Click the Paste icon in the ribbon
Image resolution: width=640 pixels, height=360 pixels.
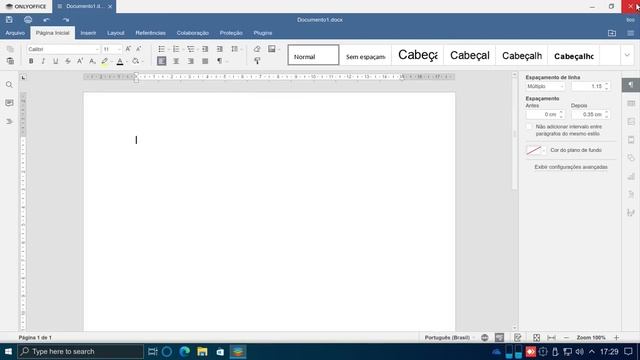pos(10,61)
